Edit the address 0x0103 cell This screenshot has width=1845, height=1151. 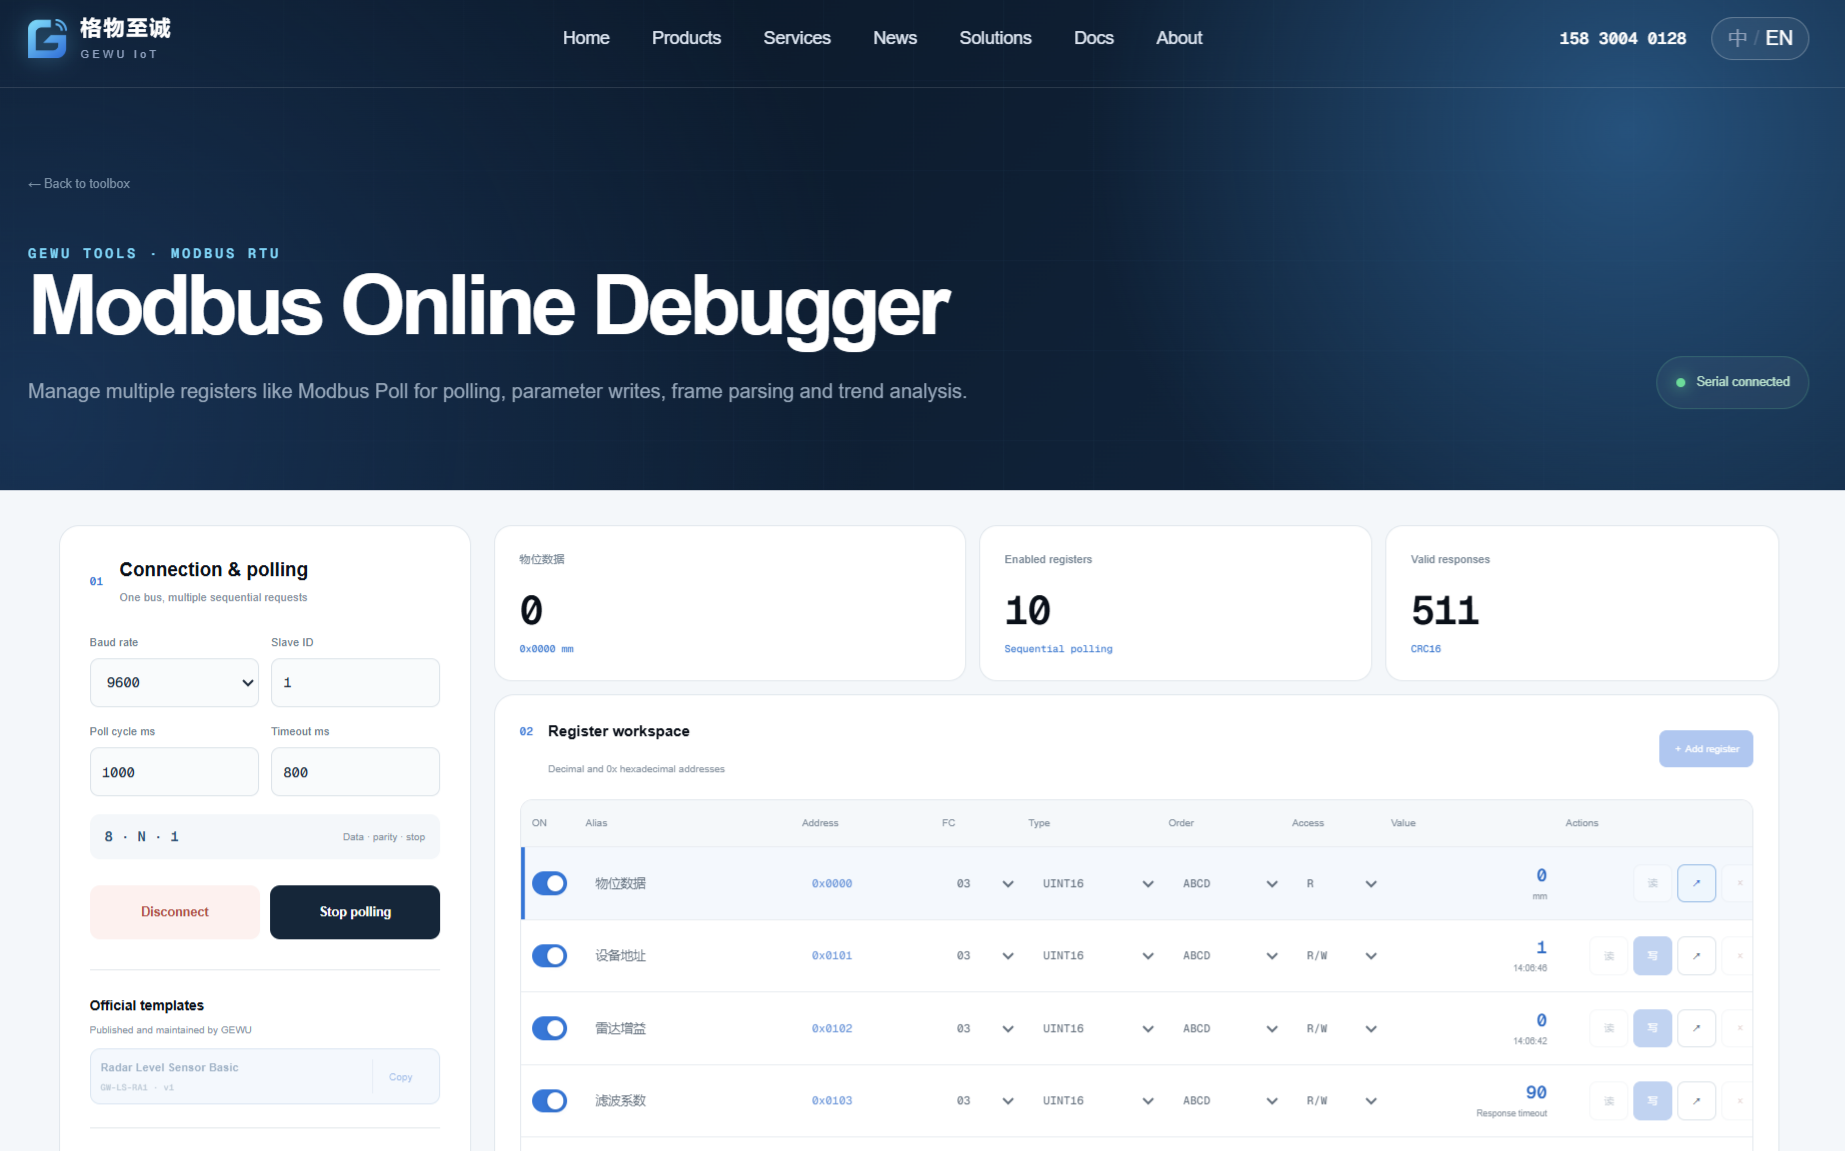tap(832, 1101)
